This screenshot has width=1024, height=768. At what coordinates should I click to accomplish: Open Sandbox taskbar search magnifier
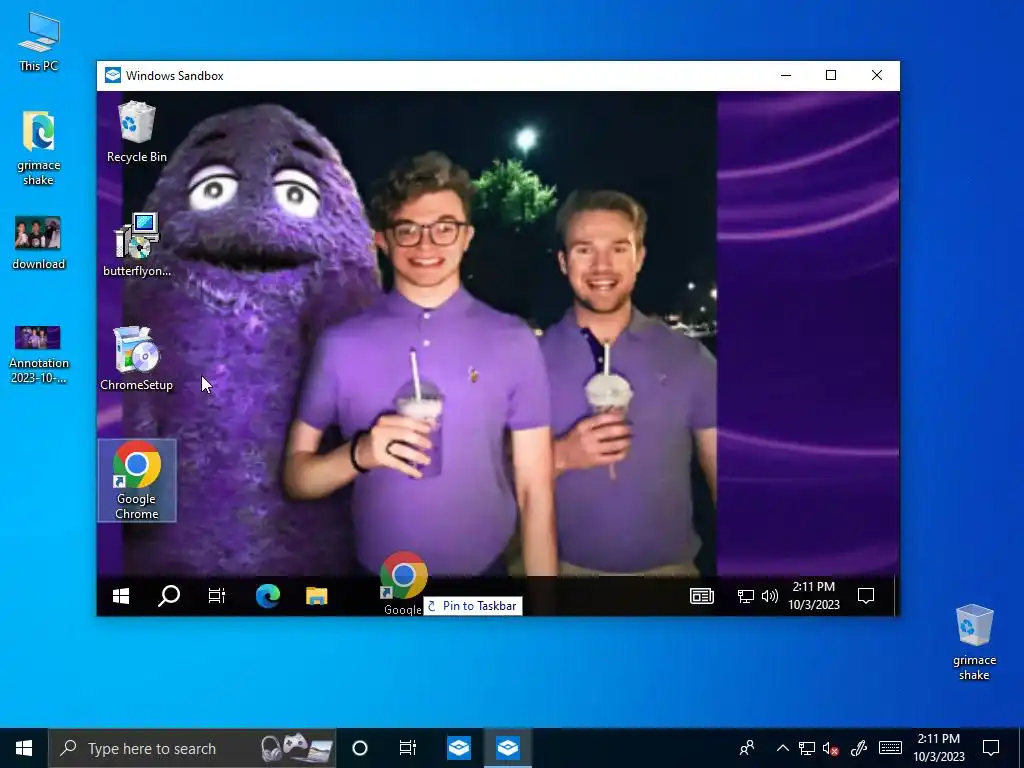pyautogui.click(x=168, y=596)
